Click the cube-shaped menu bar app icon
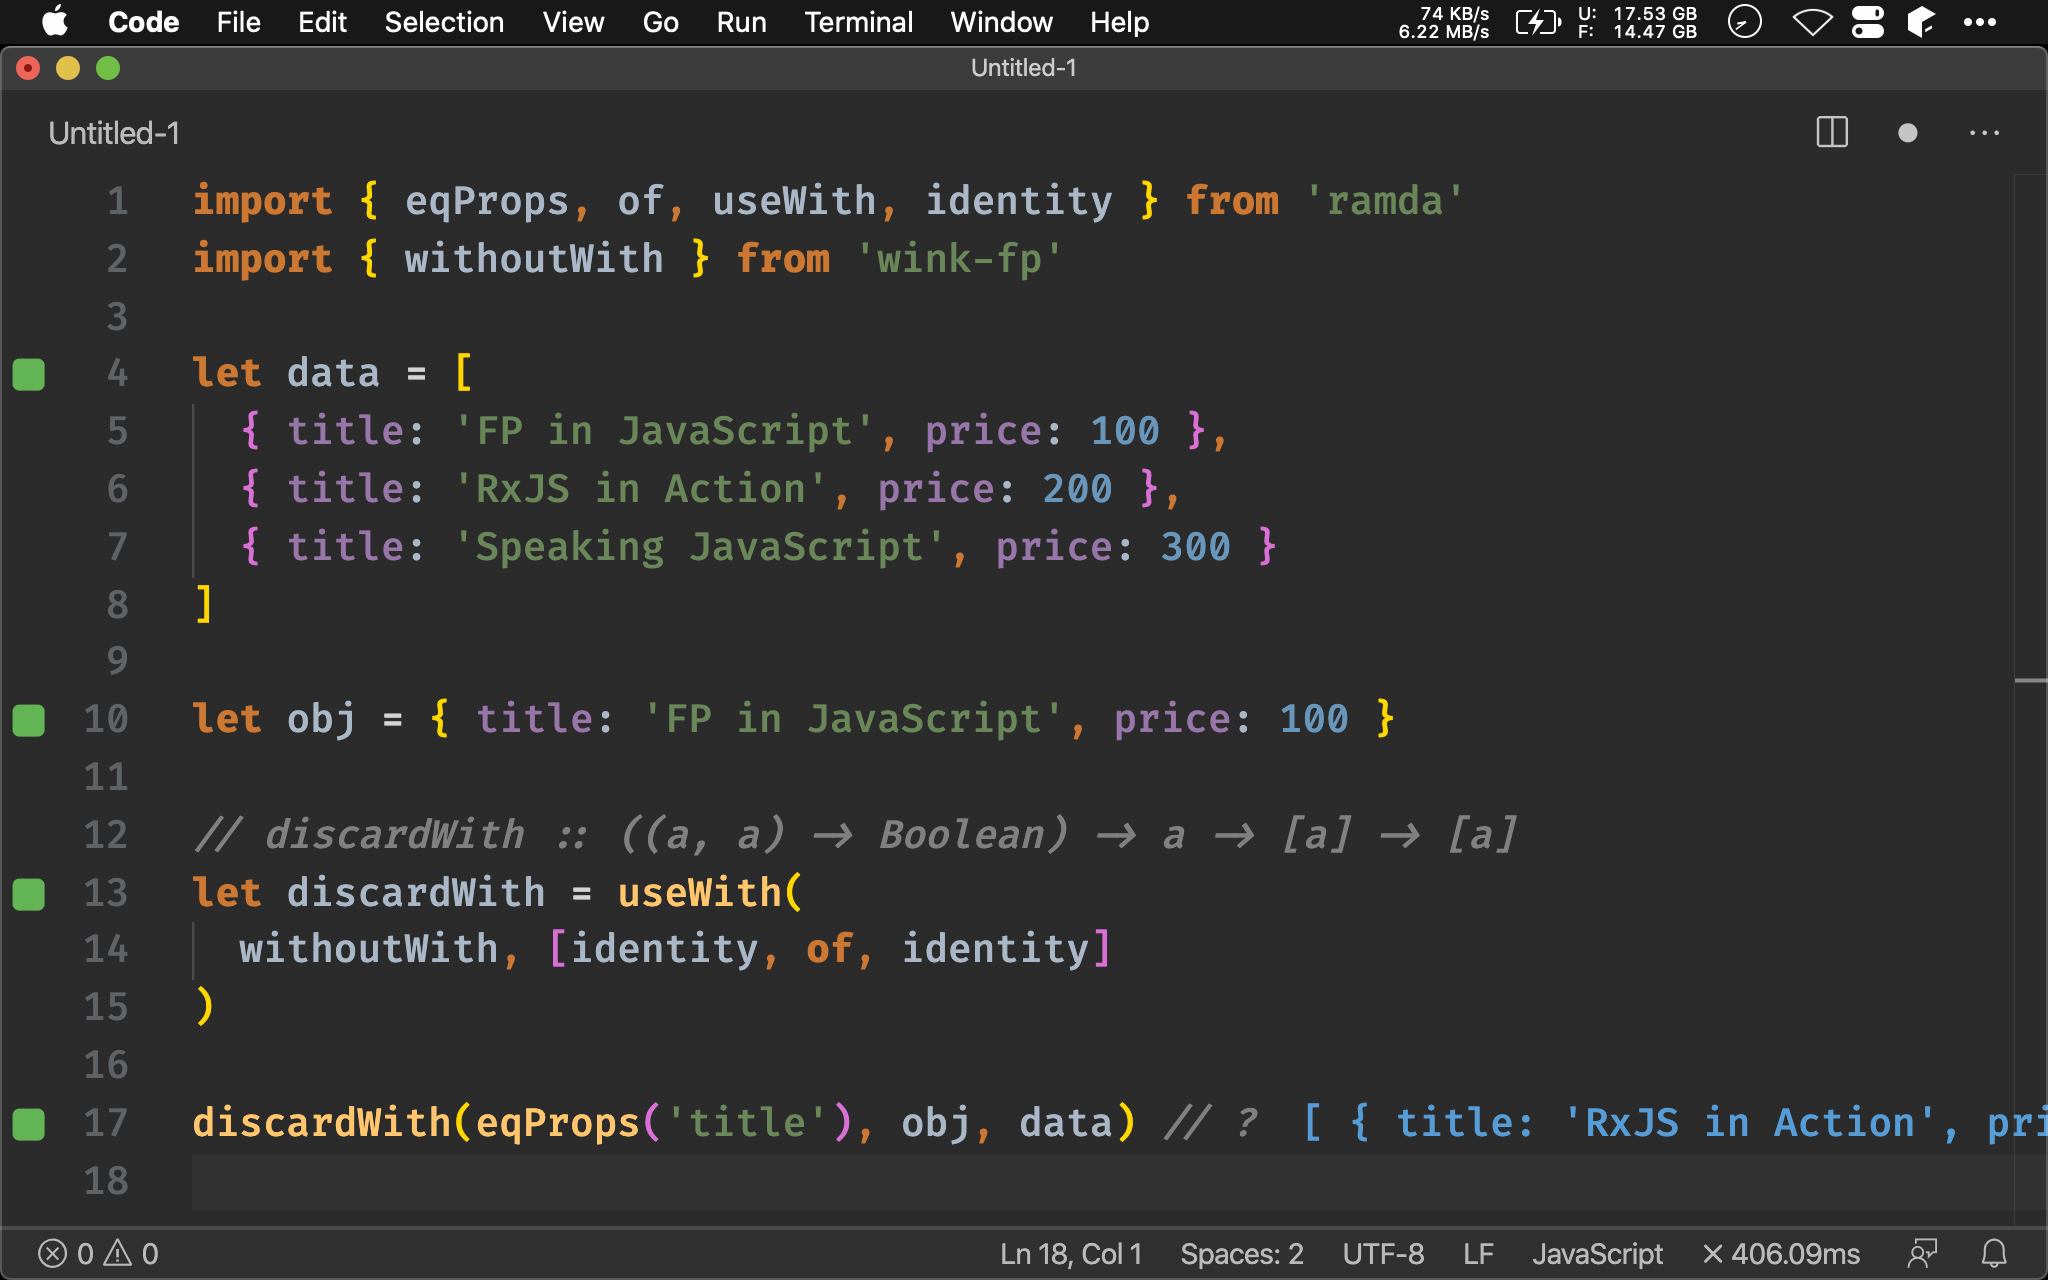The width and height of the screenshot is (2048, 1280). tap(1921, 22)
